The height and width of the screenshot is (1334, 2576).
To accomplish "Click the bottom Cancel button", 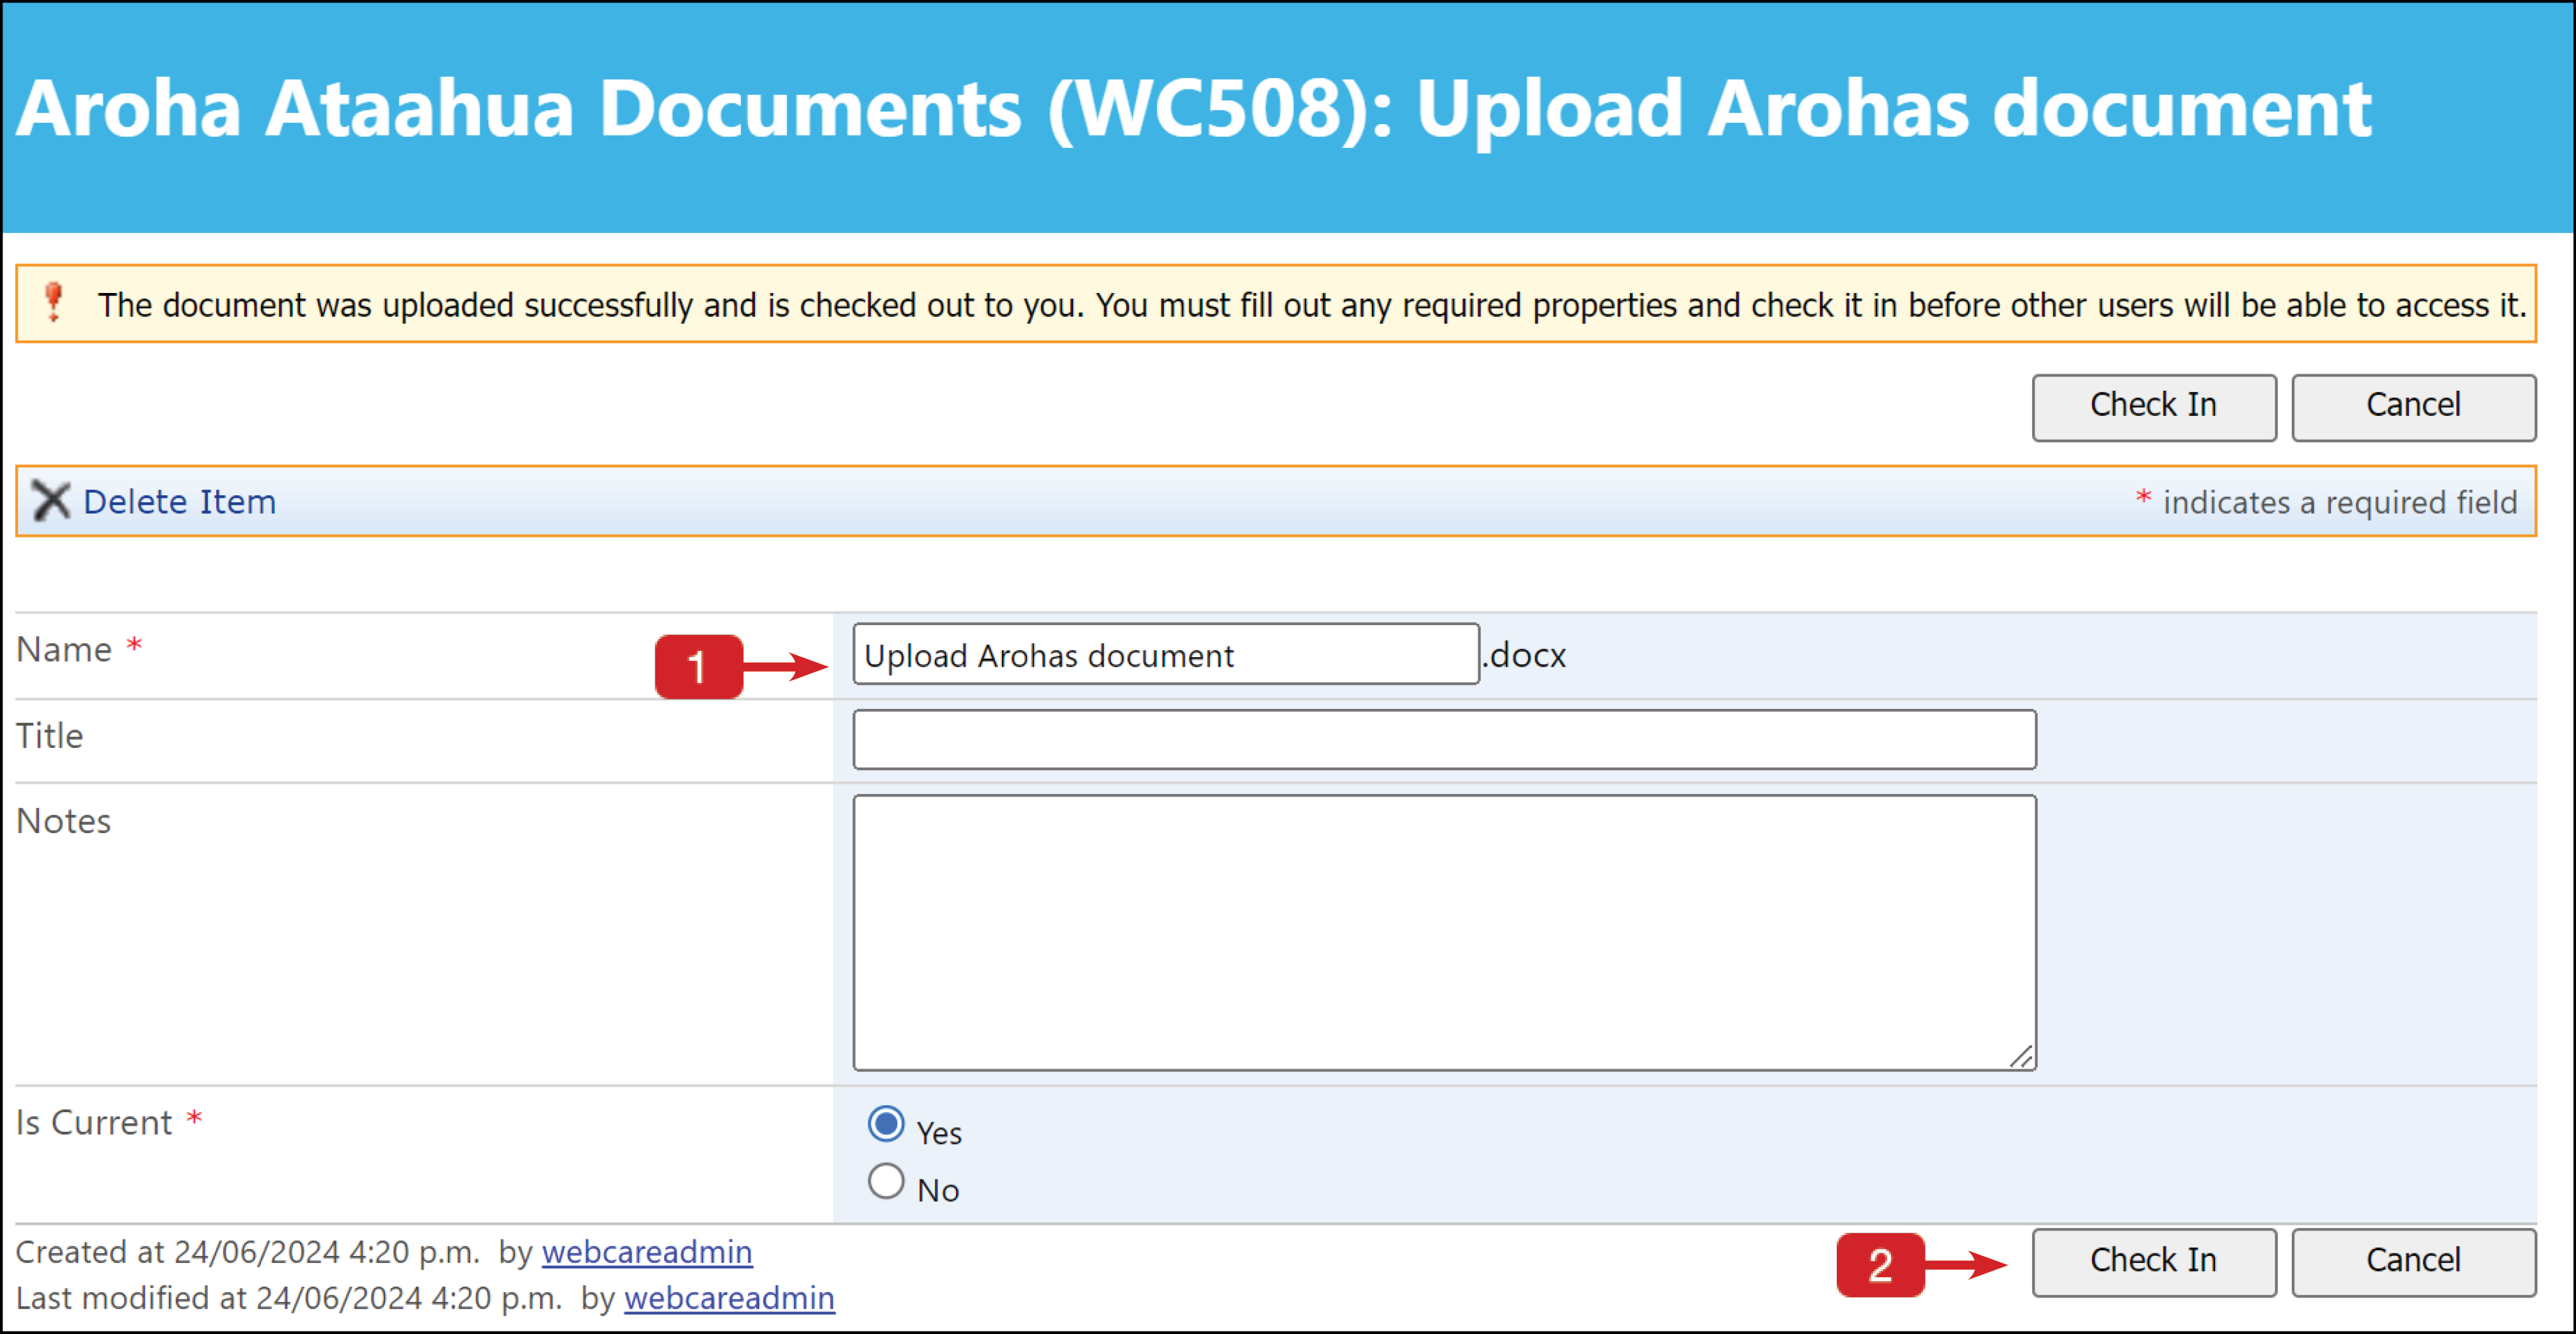I will pos(2413,1263).
